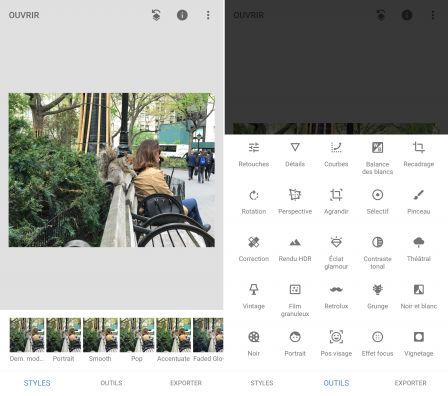Select the Perspective tool
The image size is (448, 396).
coord(295,202)
